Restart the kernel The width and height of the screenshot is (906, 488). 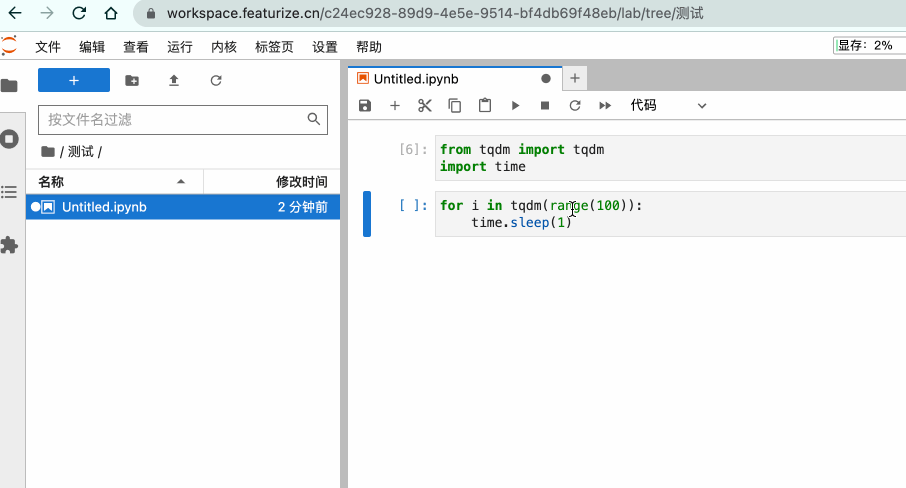(575, 106)
